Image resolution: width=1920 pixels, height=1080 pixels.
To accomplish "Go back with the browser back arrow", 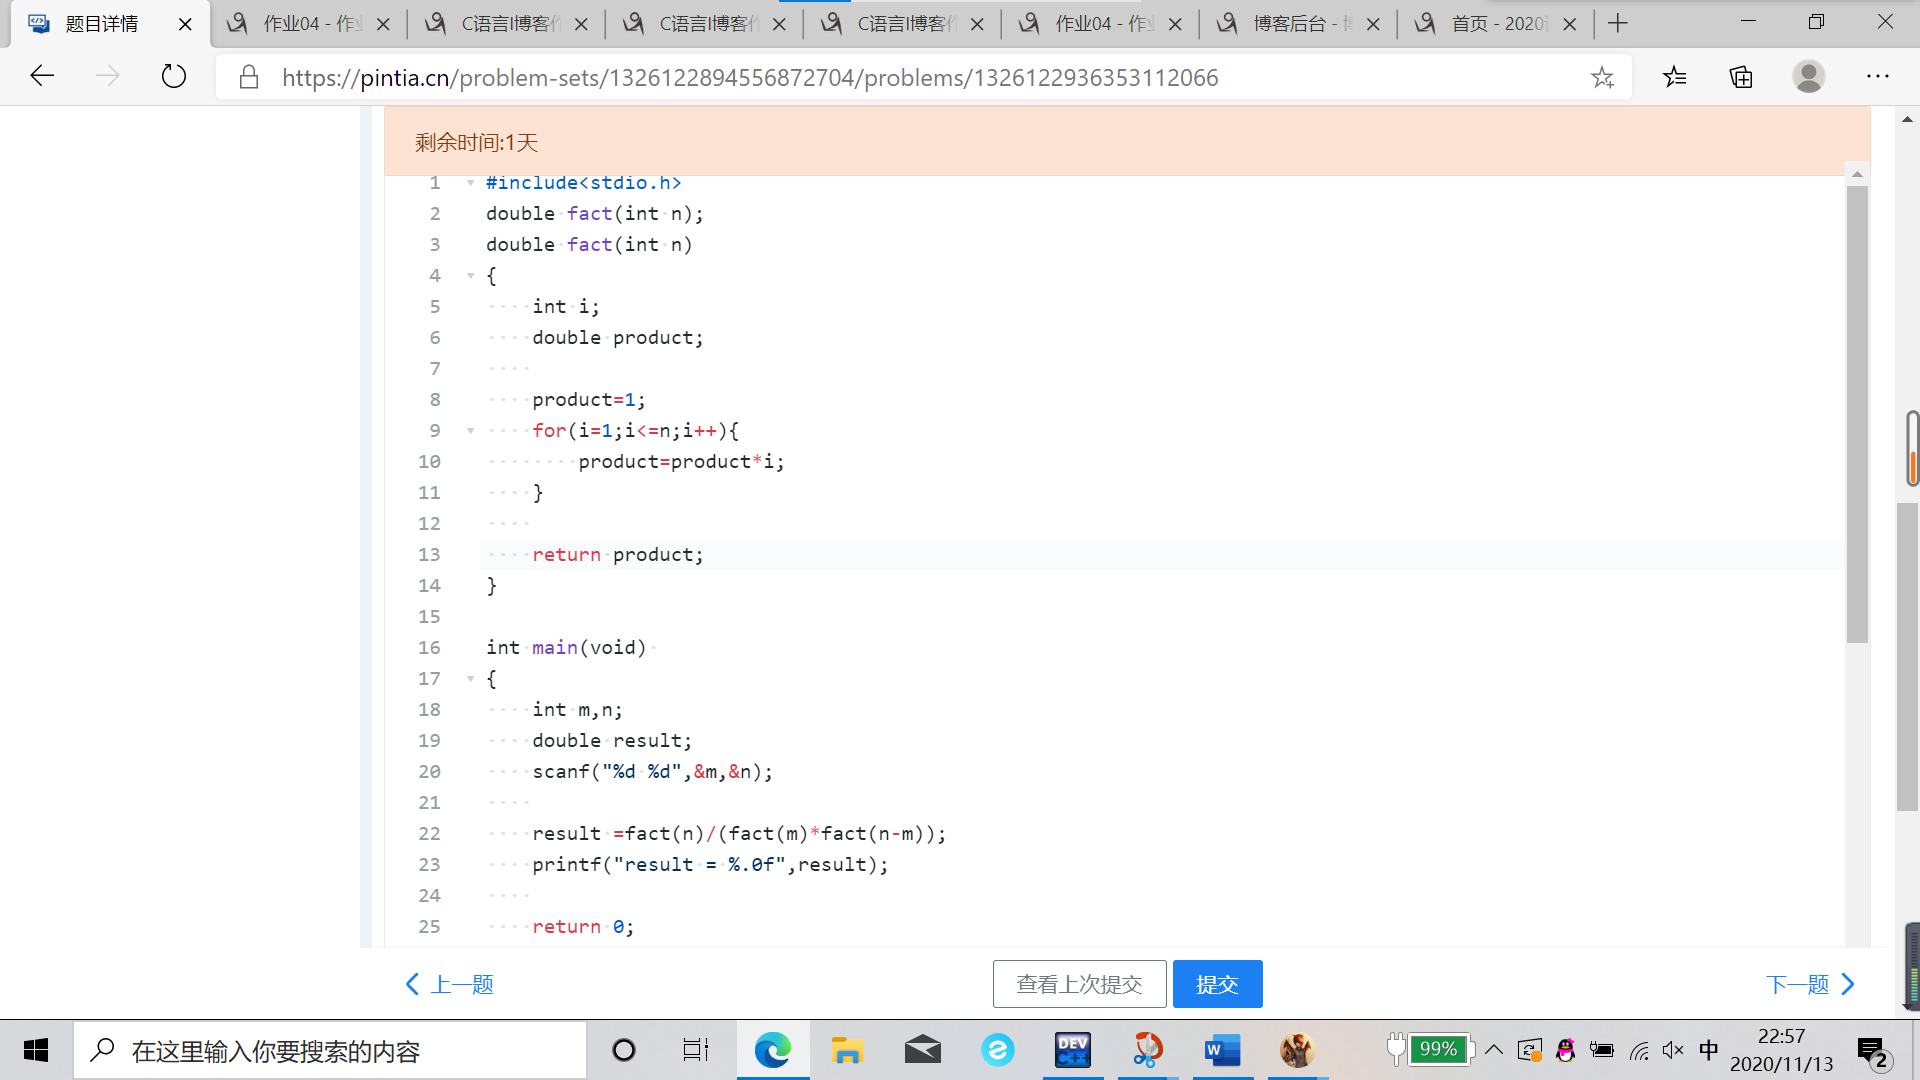I will 42,77.
